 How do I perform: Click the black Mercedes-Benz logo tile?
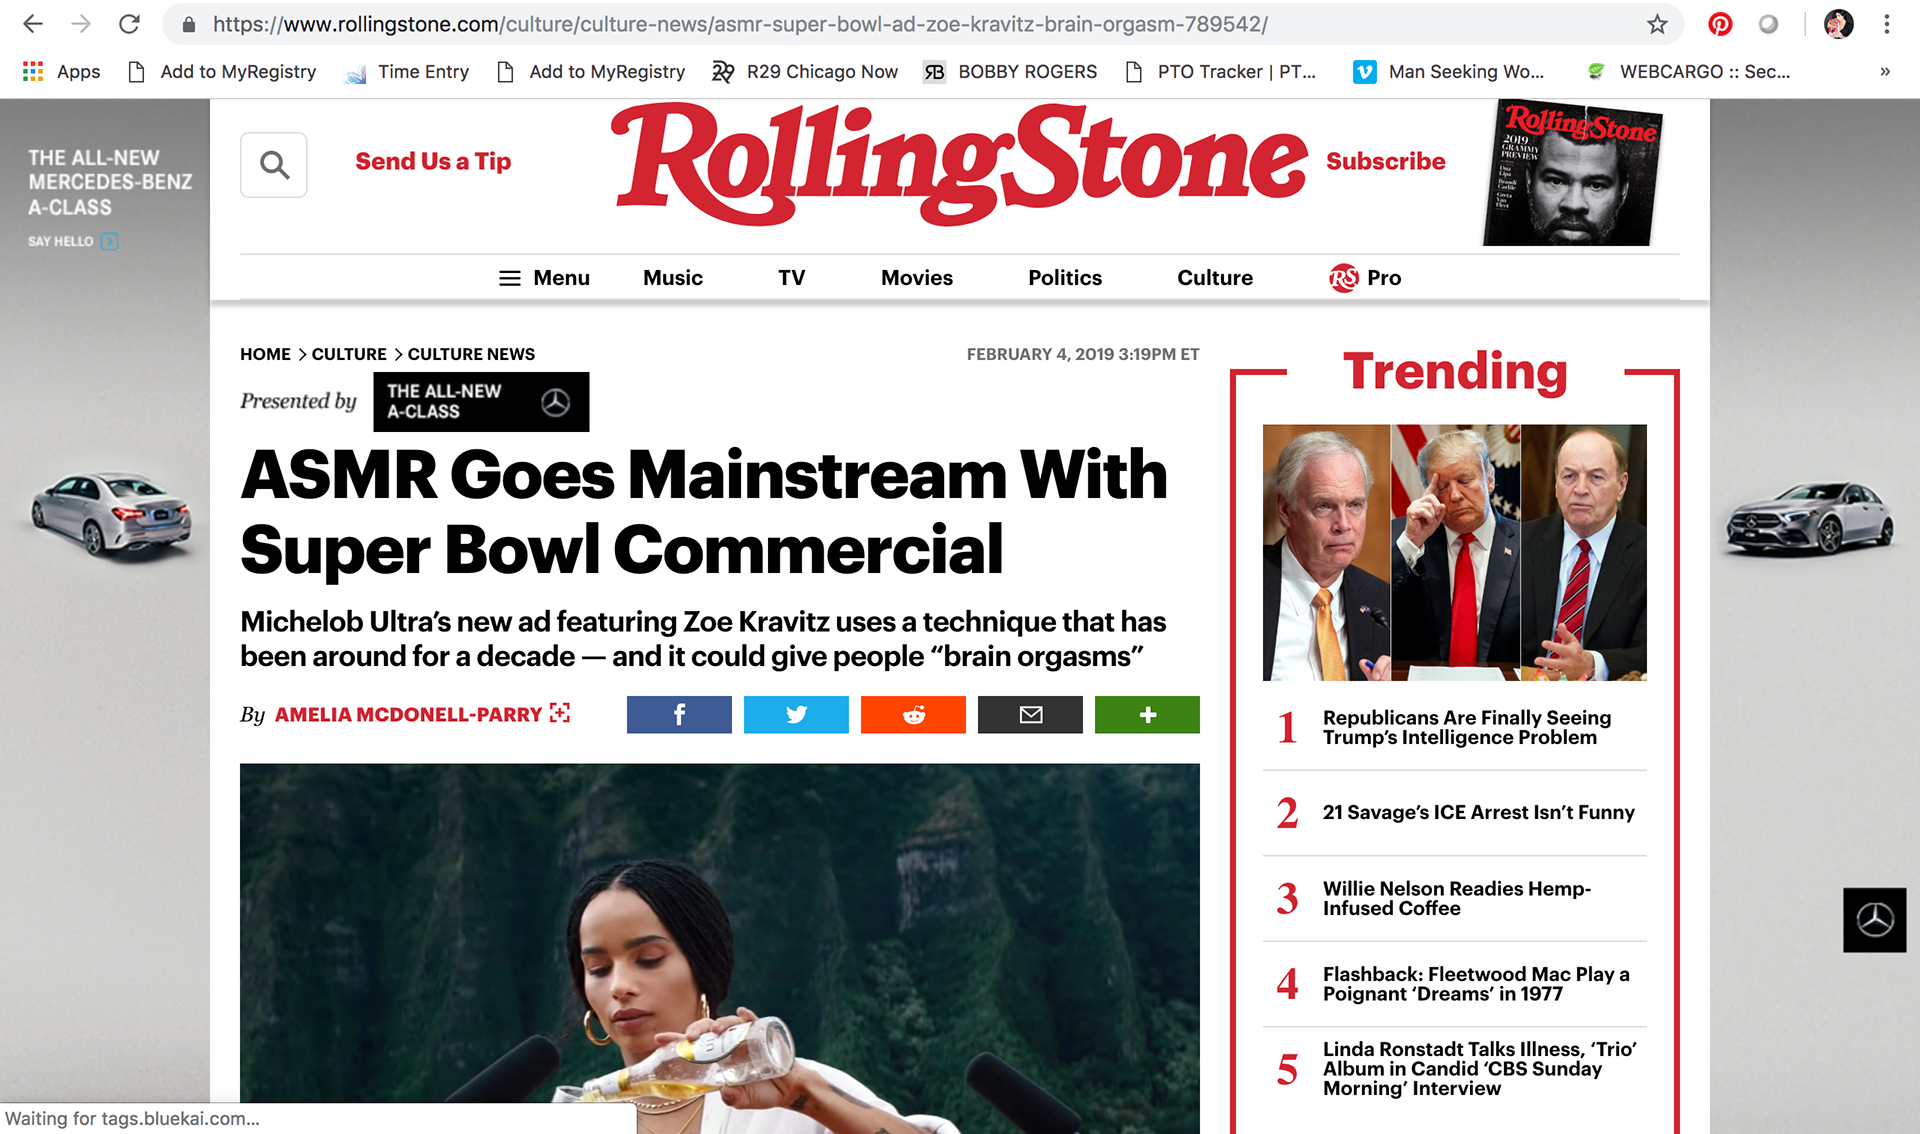pyautogui.click(x=1875, y=920)
